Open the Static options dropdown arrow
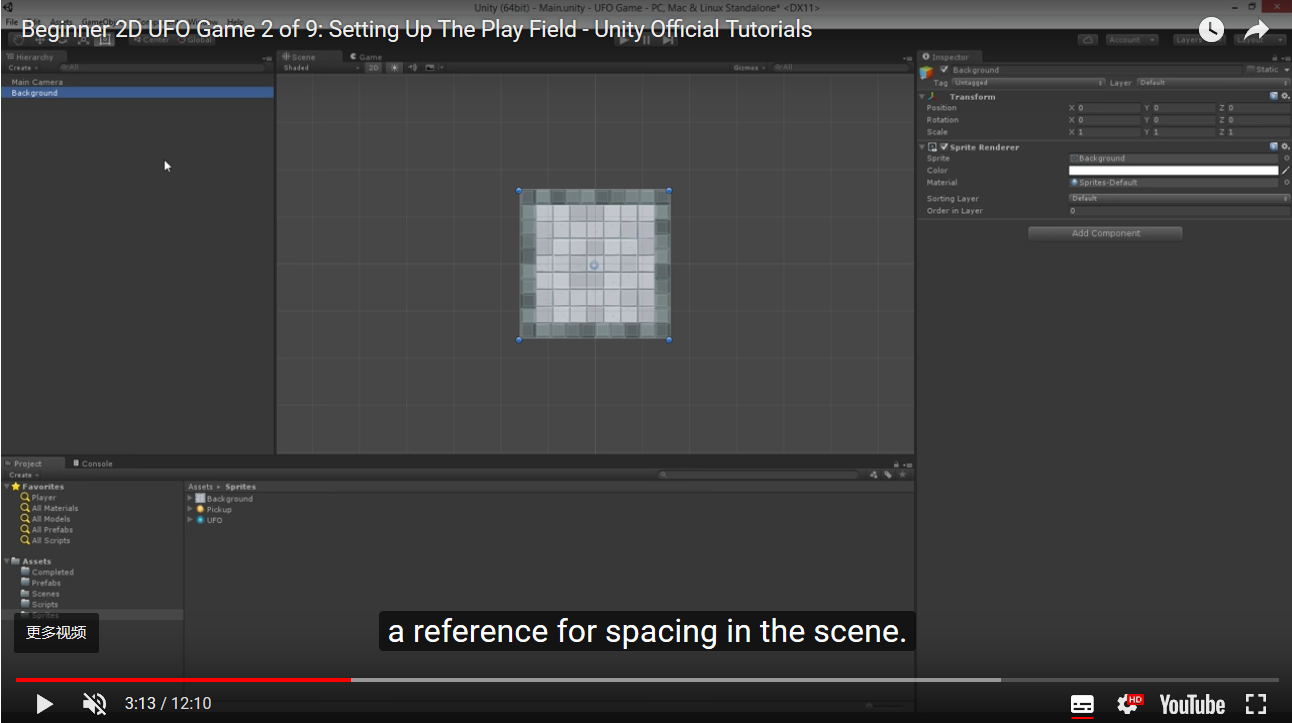This screenshot has height=723, width=1292. tap(1286, 70)
